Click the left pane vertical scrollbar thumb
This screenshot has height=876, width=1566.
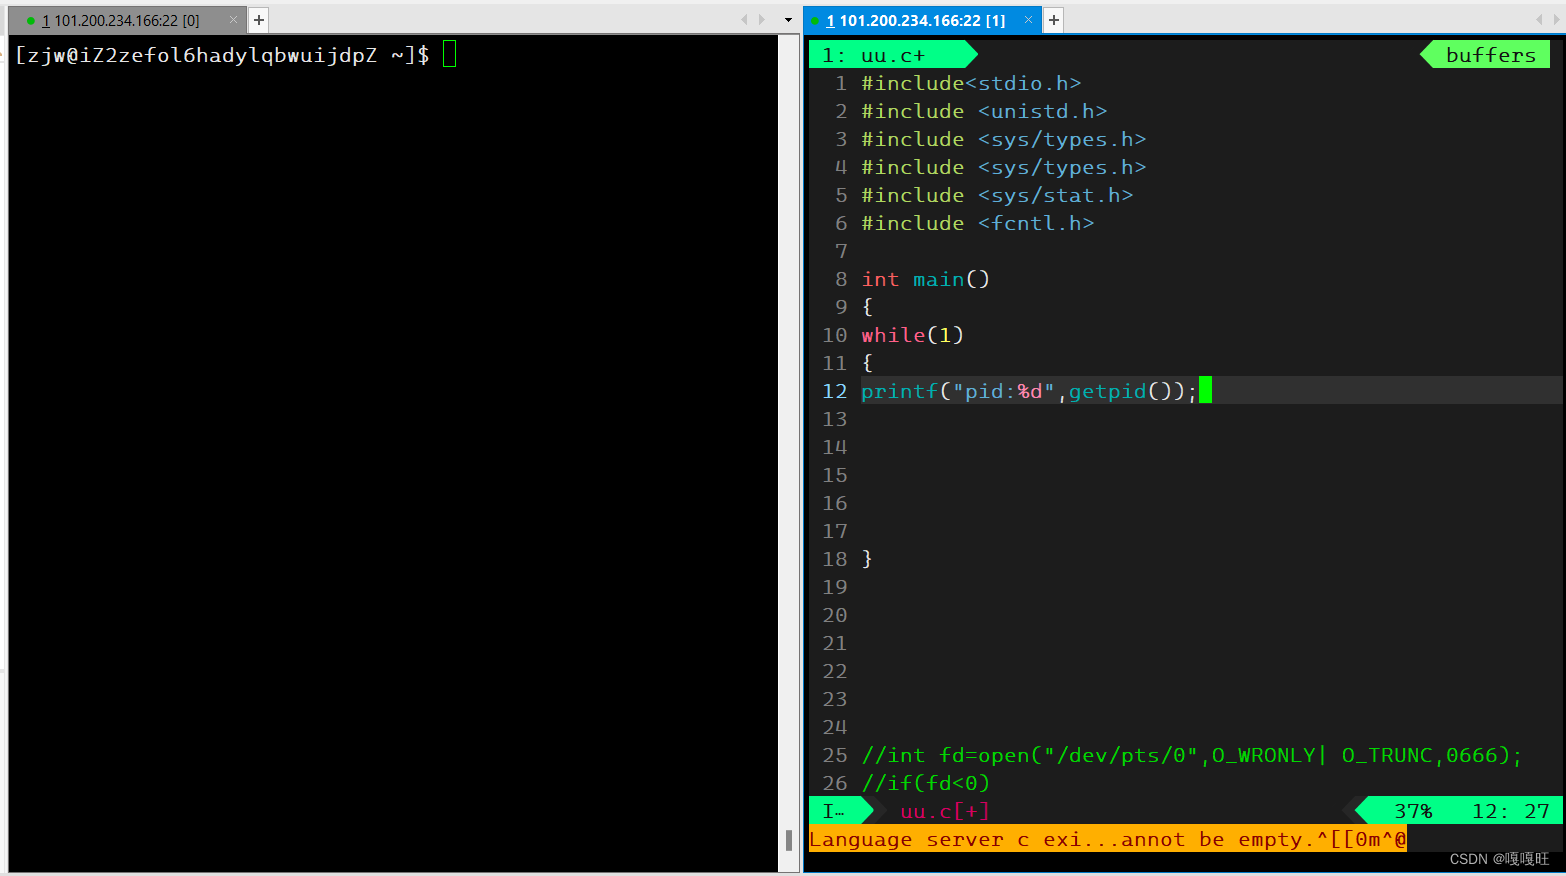789,840
